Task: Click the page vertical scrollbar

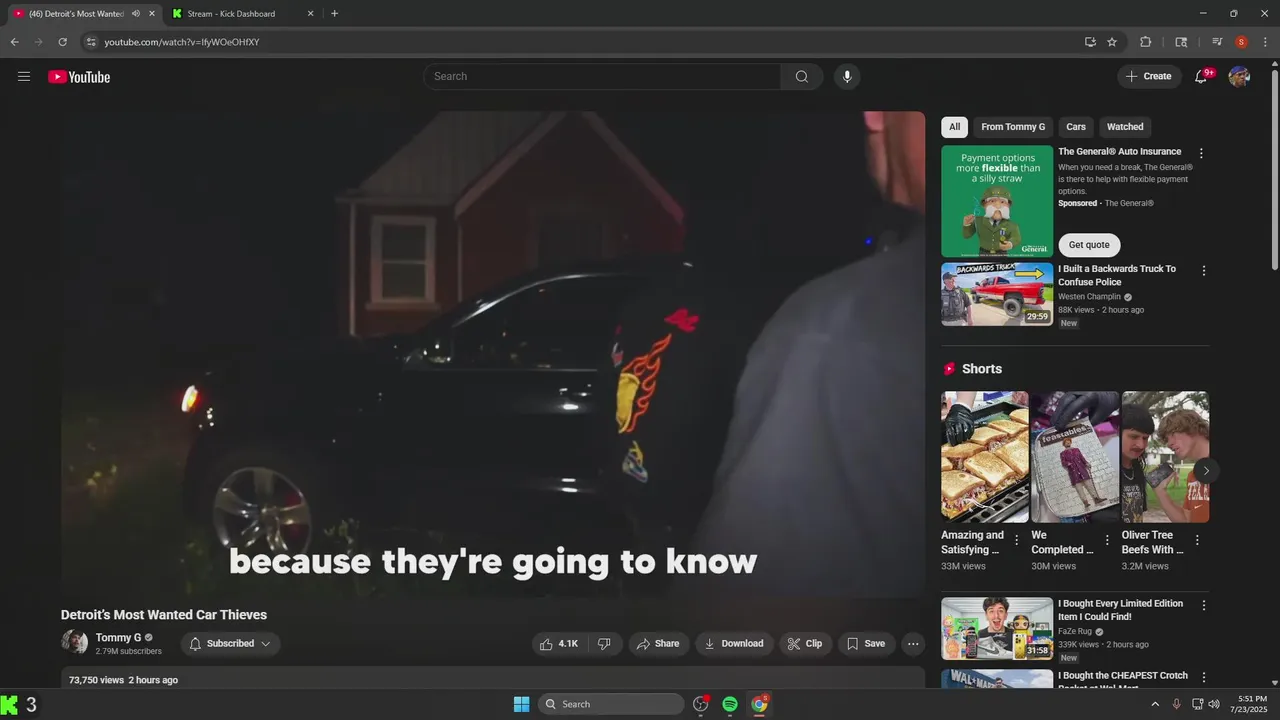Action: 1274,170
